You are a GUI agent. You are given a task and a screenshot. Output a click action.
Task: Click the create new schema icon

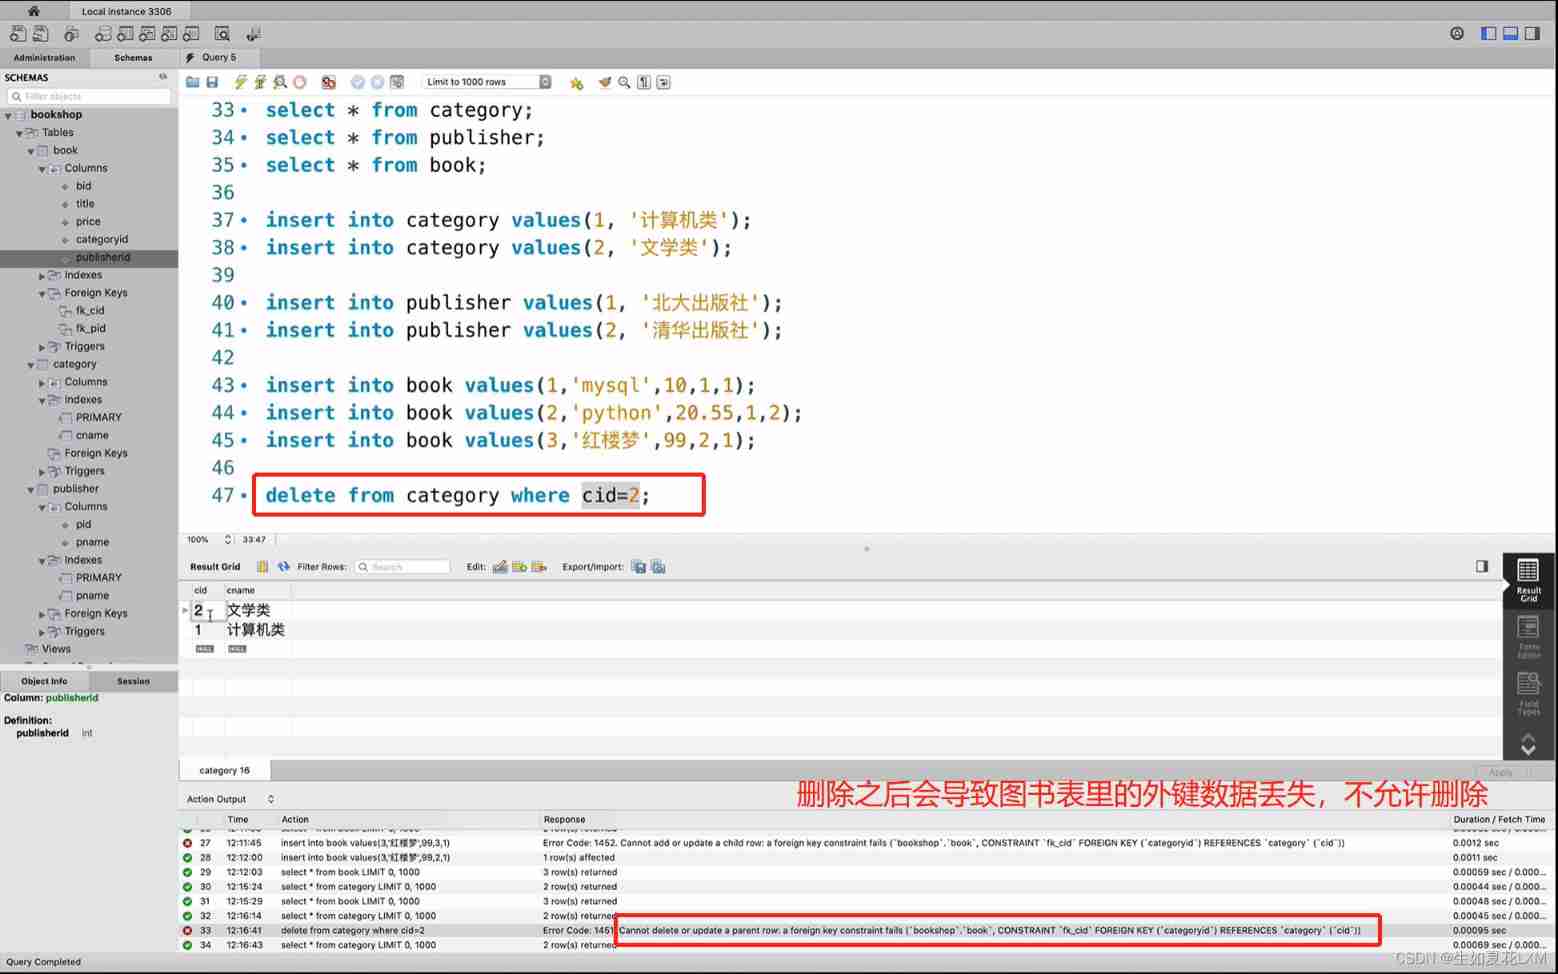102,34
